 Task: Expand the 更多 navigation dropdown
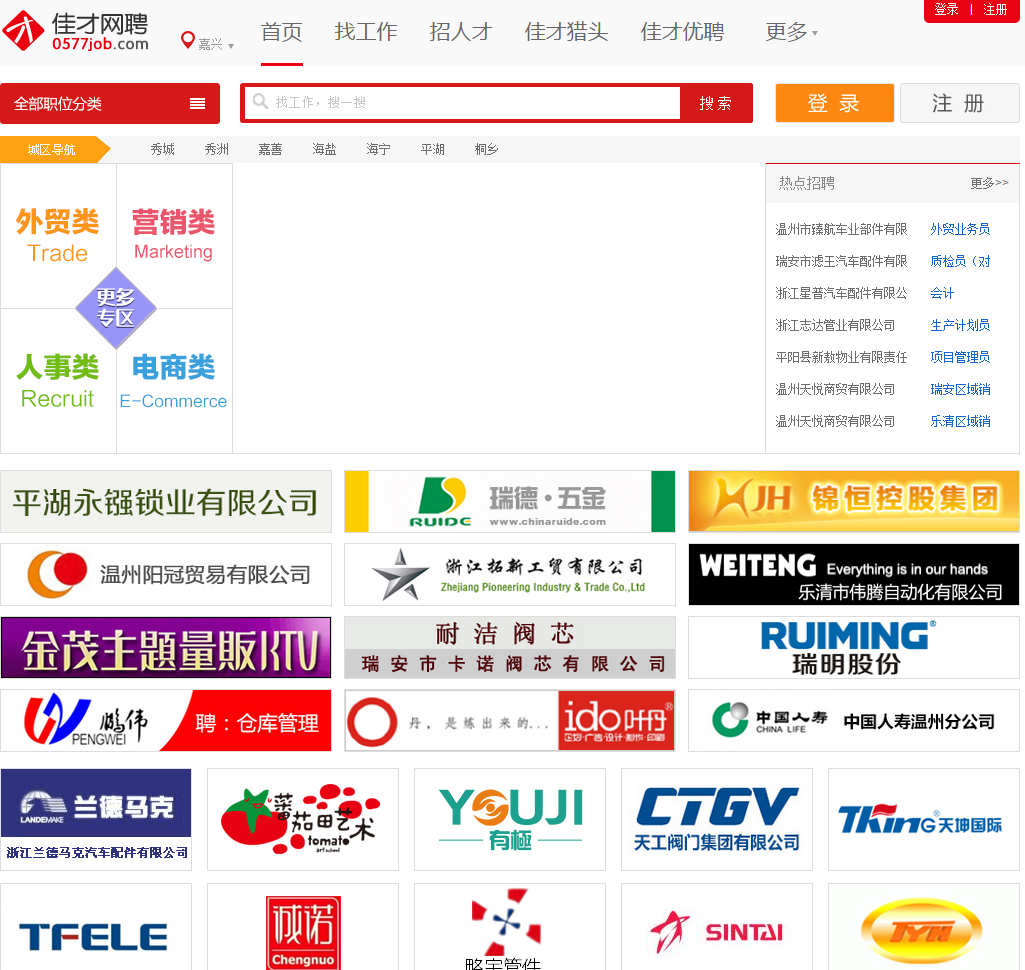[791, 31]
